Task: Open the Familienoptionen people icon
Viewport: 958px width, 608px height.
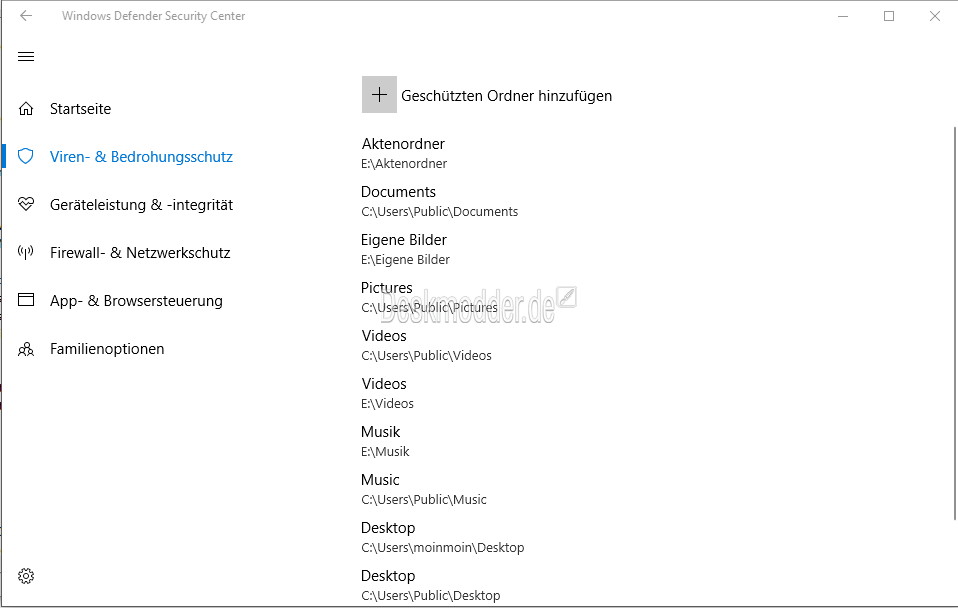Action: click(26, 349)
